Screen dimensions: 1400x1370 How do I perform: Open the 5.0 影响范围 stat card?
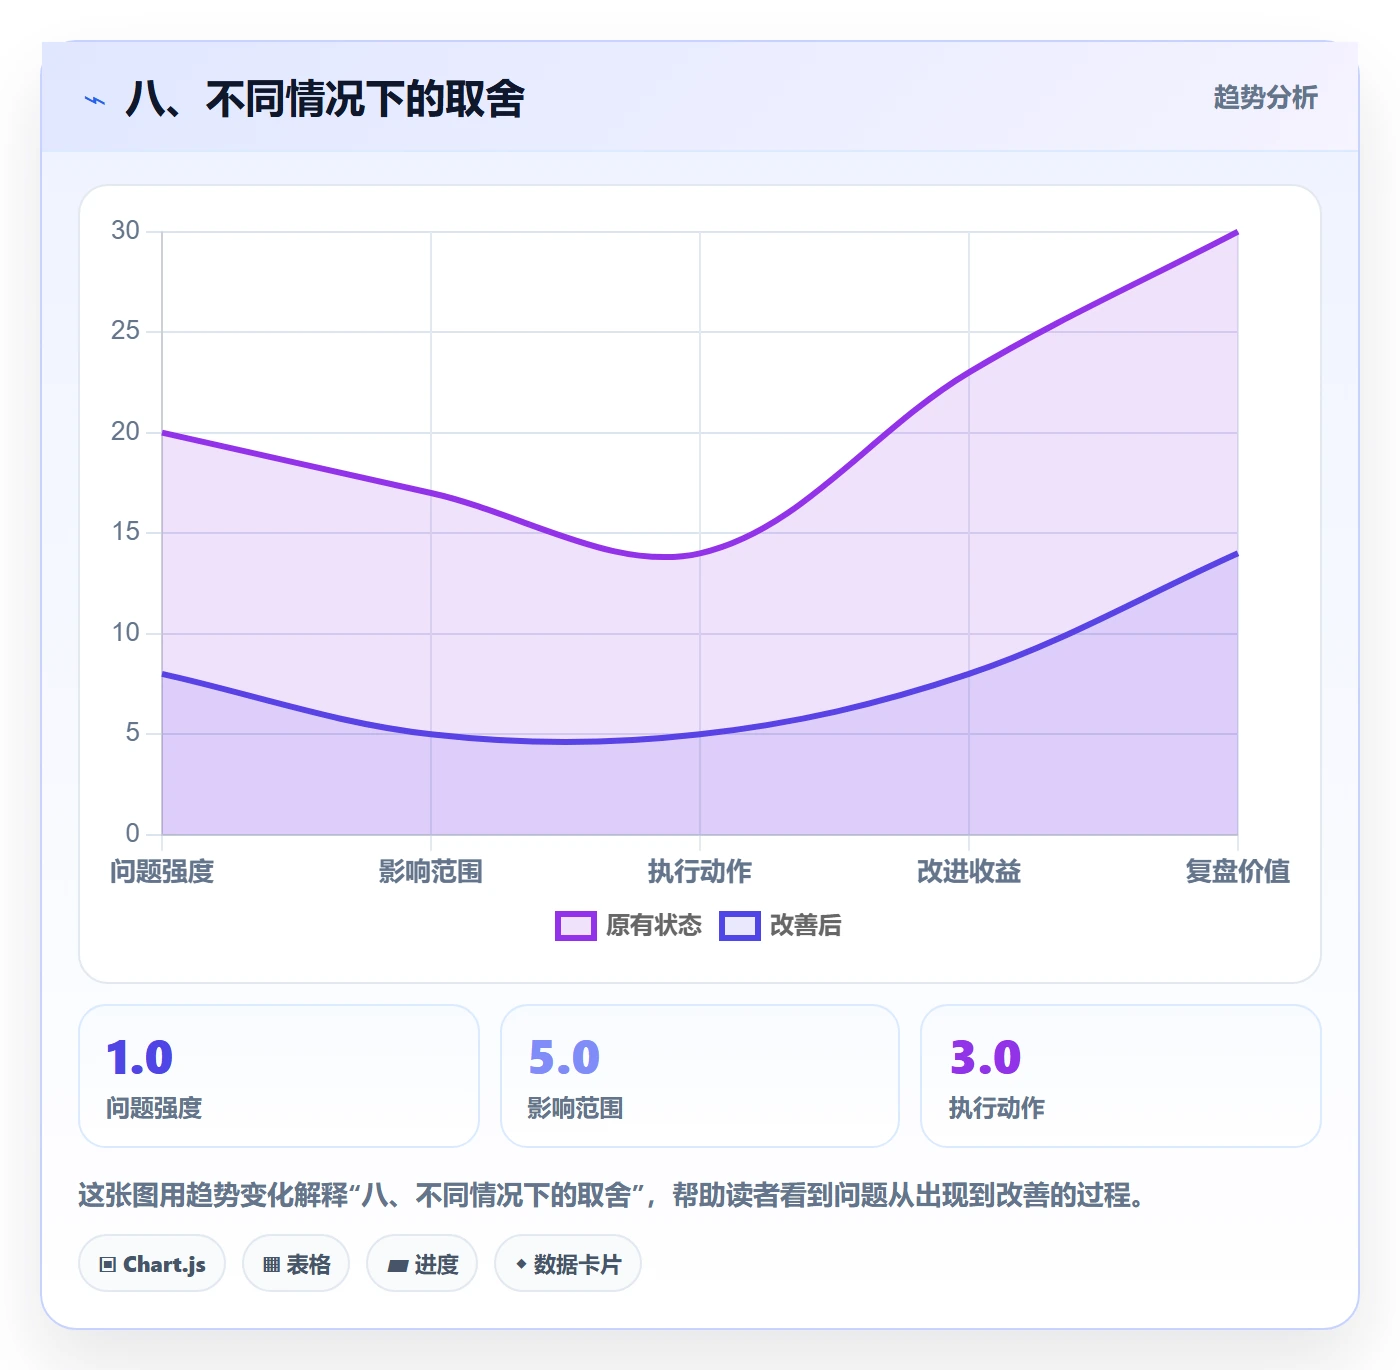[x=700, y=1076]
